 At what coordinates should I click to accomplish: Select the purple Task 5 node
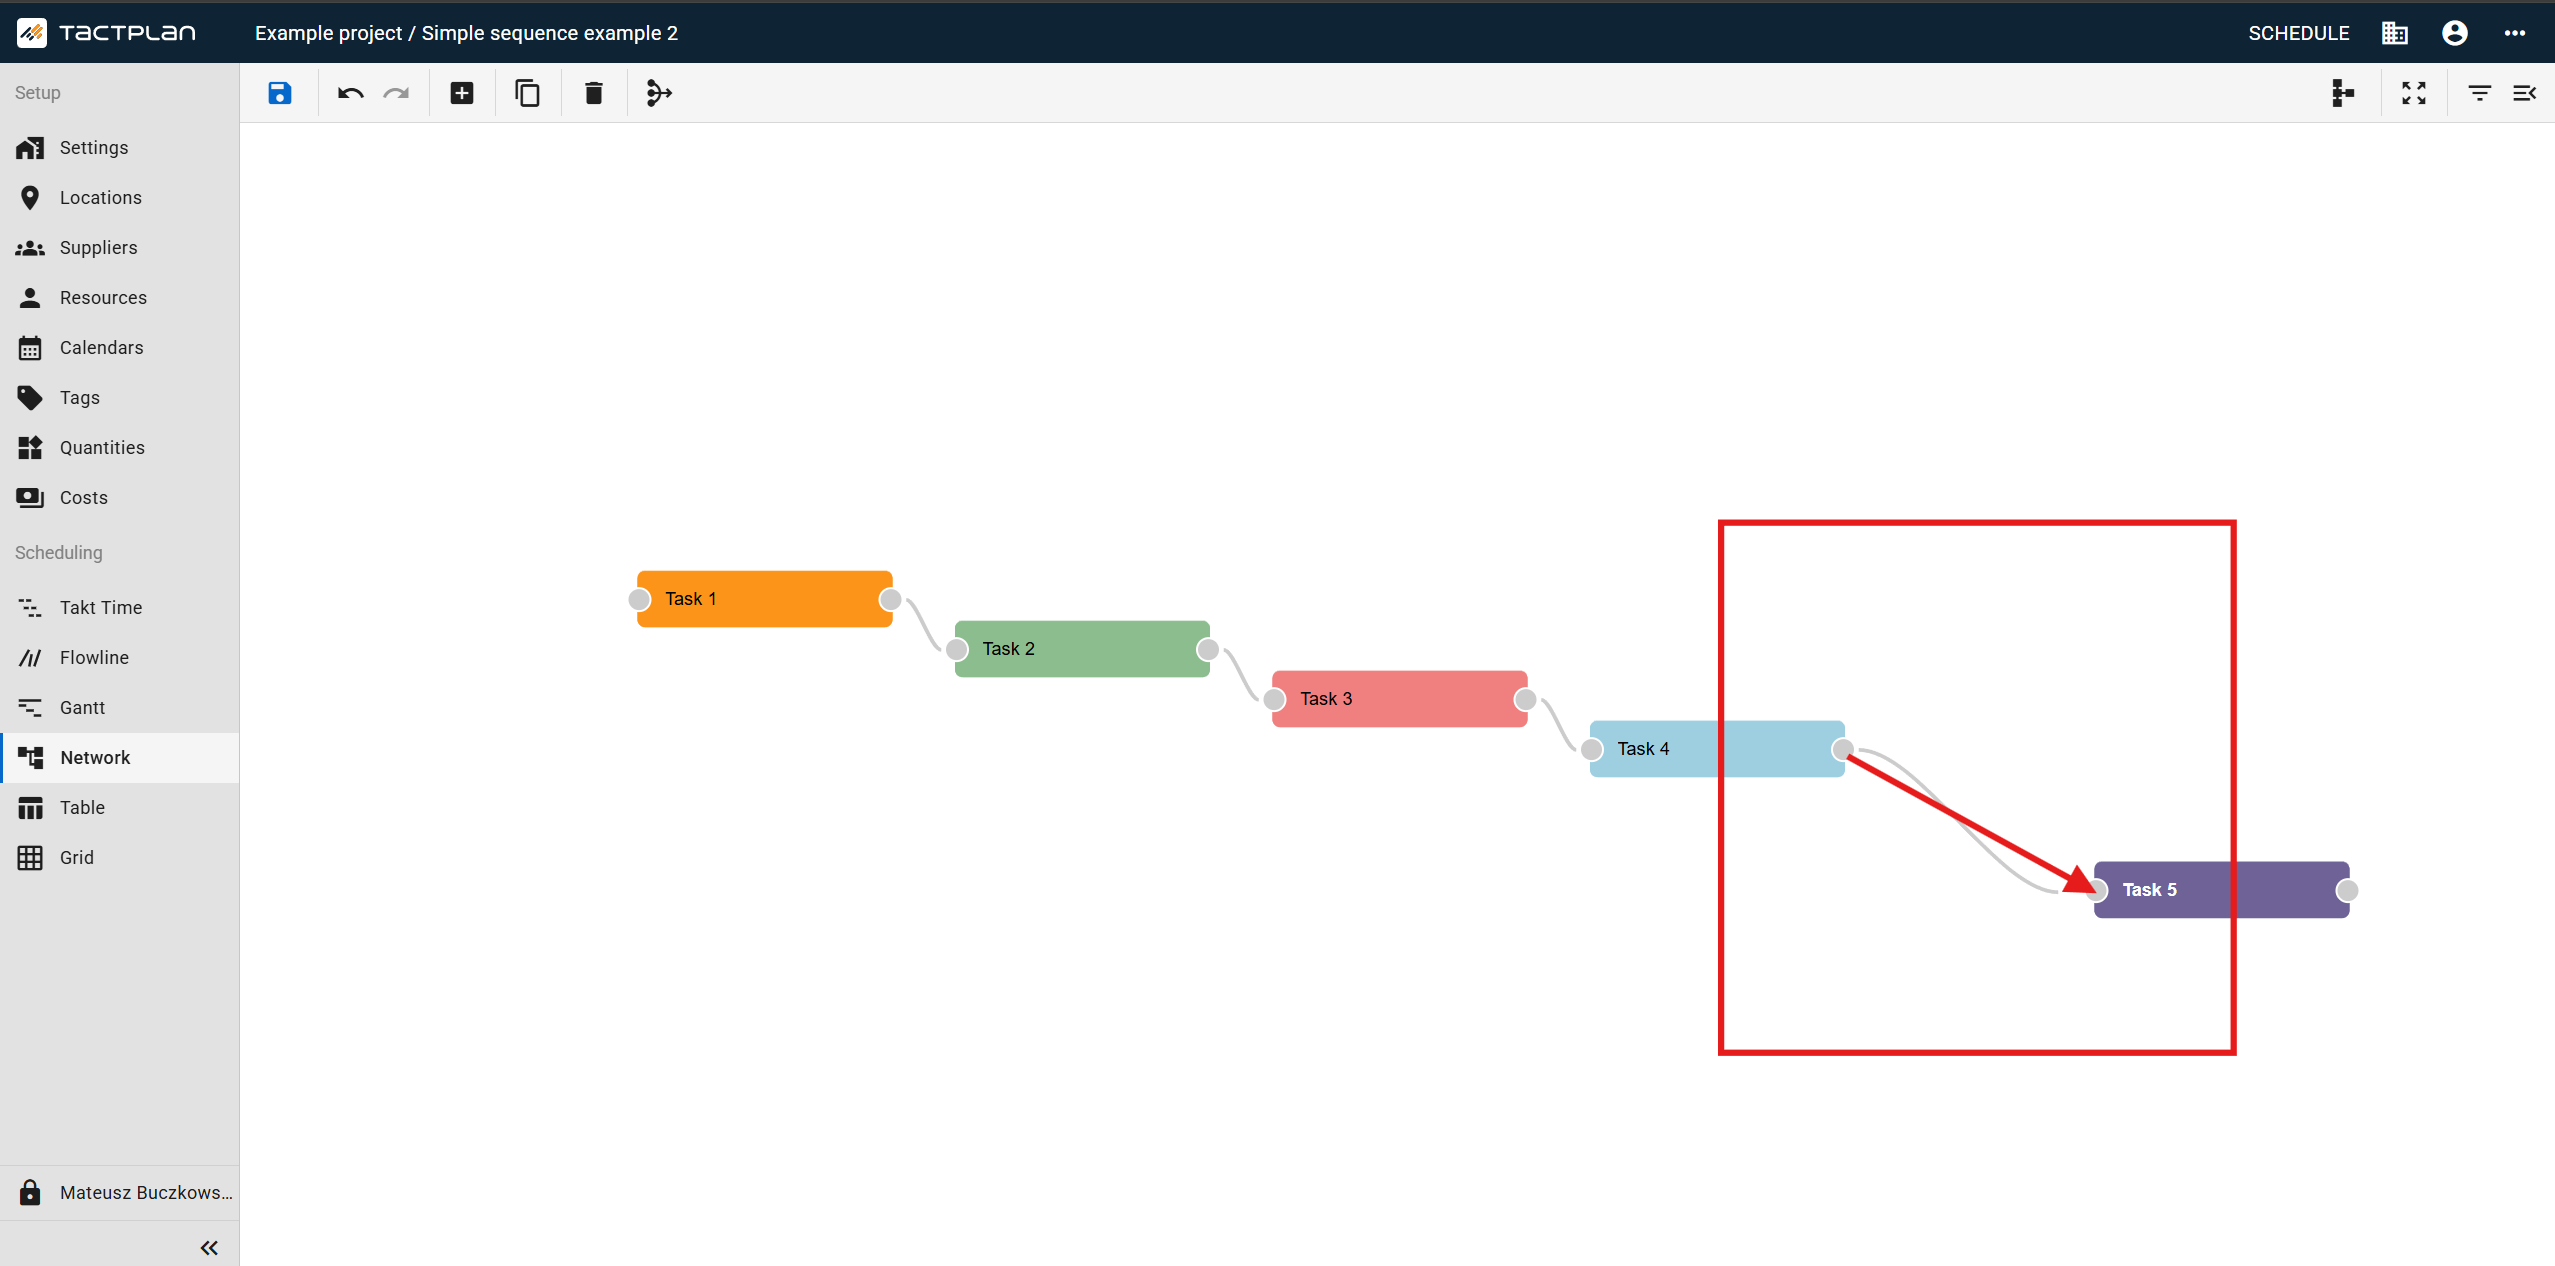click(x=2222, y=890)
